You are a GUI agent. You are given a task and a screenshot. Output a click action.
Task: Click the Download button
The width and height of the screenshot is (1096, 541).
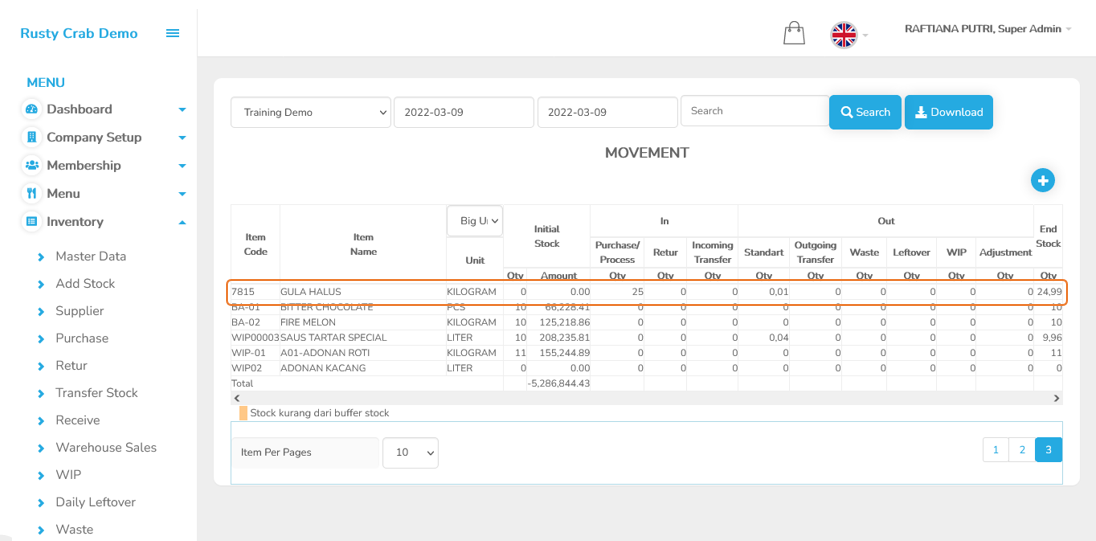(x=948, y=112)
